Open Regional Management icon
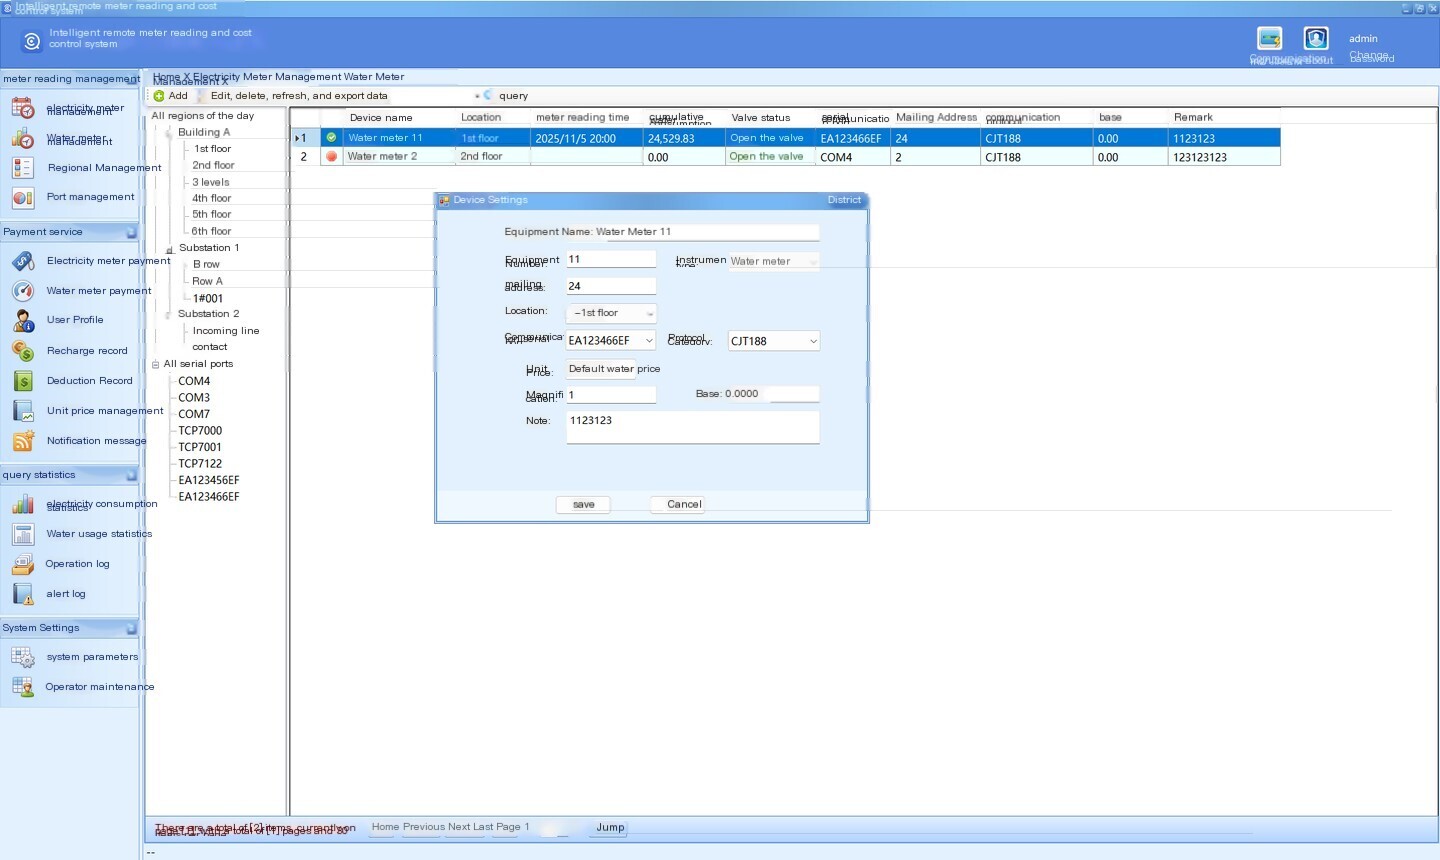The image size is (1440, 860). pos(23,168)
